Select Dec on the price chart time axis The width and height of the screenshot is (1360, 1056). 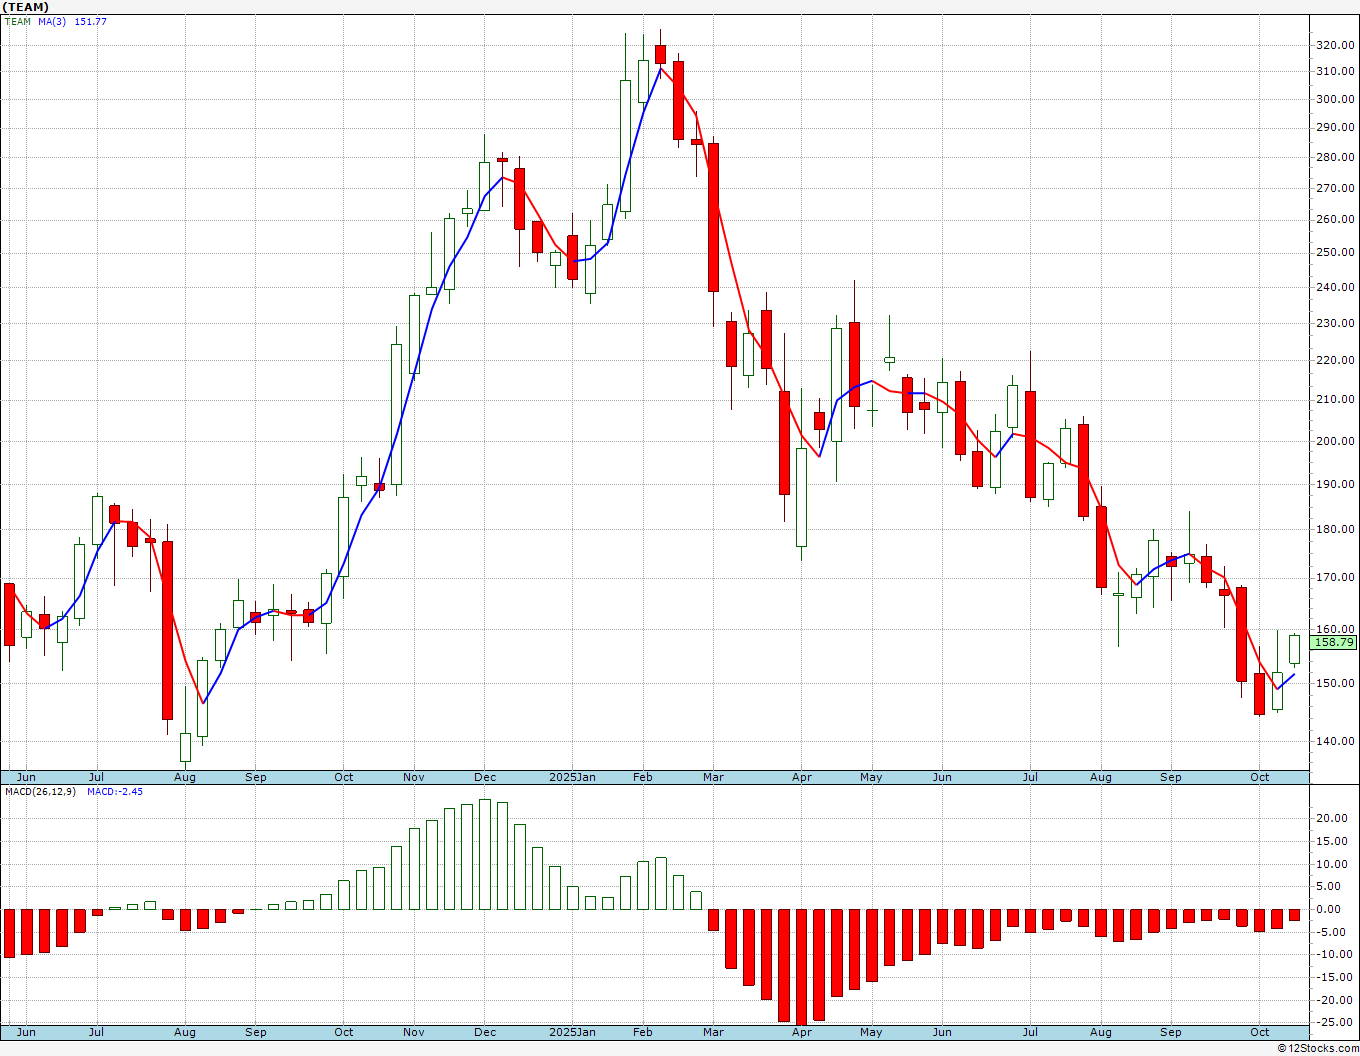[x=485, y=777]
